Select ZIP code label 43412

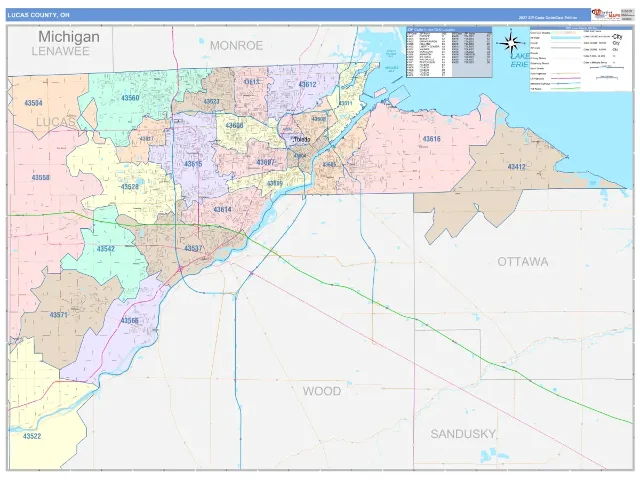coord(516,167)
